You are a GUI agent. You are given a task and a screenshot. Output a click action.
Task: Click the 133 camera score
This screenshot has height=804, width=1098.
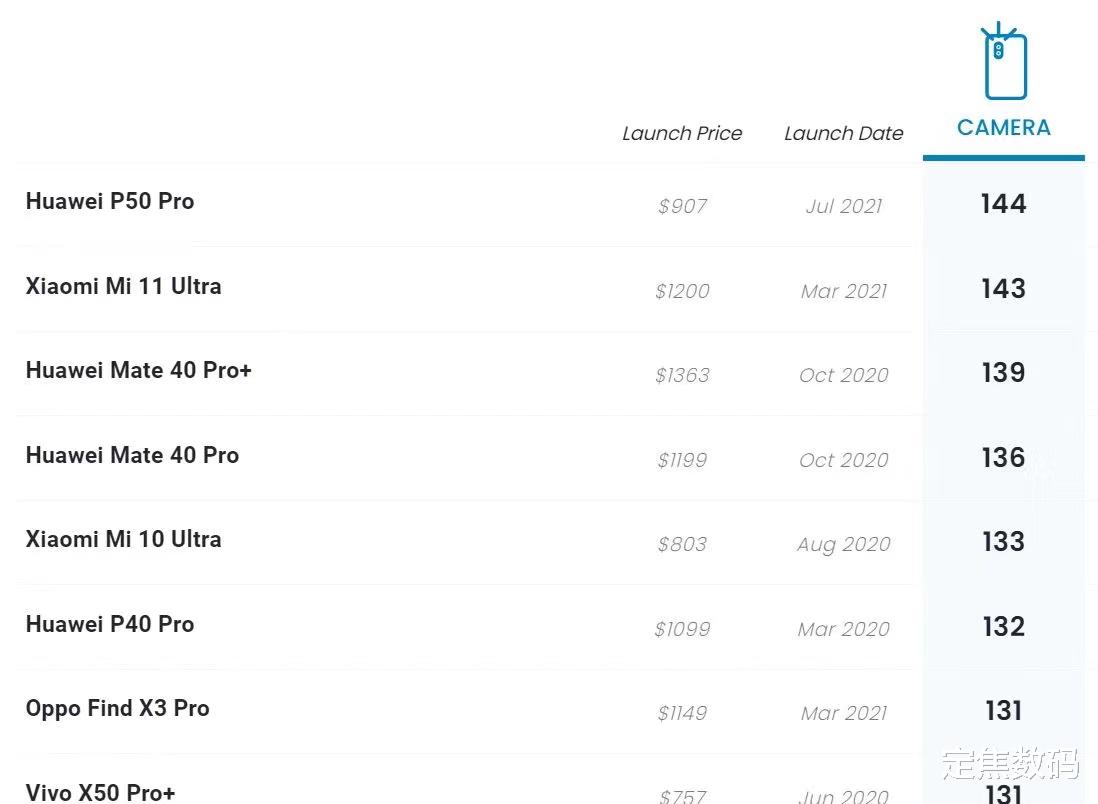tap(1003, 542)
